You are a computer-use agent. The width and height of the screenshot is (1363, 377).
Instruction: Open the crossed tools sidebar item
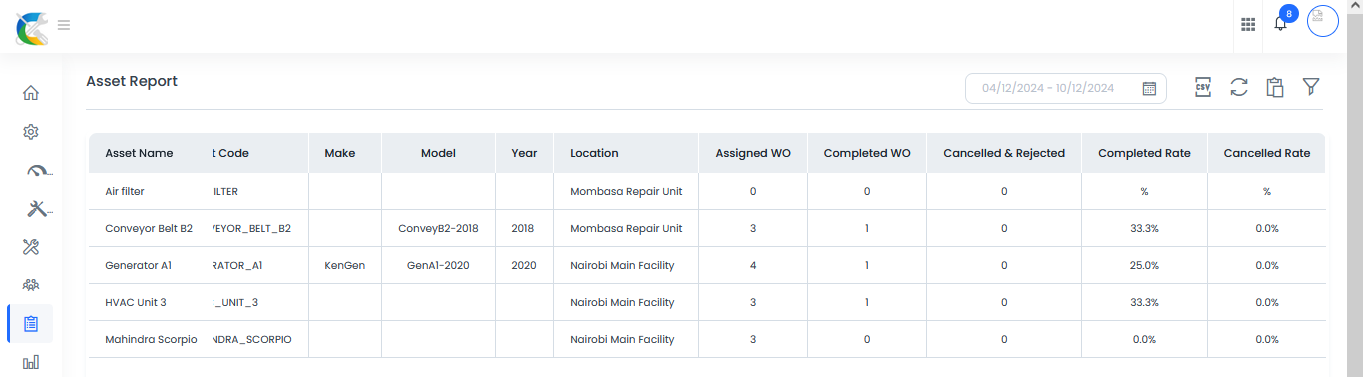point(31,247)
